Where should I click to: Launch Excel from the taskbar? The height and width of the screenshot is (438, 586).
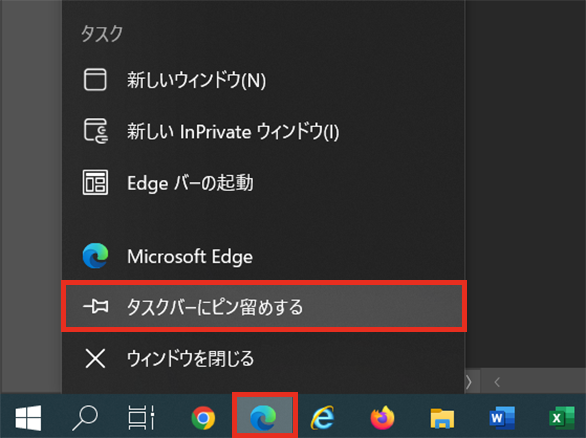pyautogui.click(x=561, y=417)
